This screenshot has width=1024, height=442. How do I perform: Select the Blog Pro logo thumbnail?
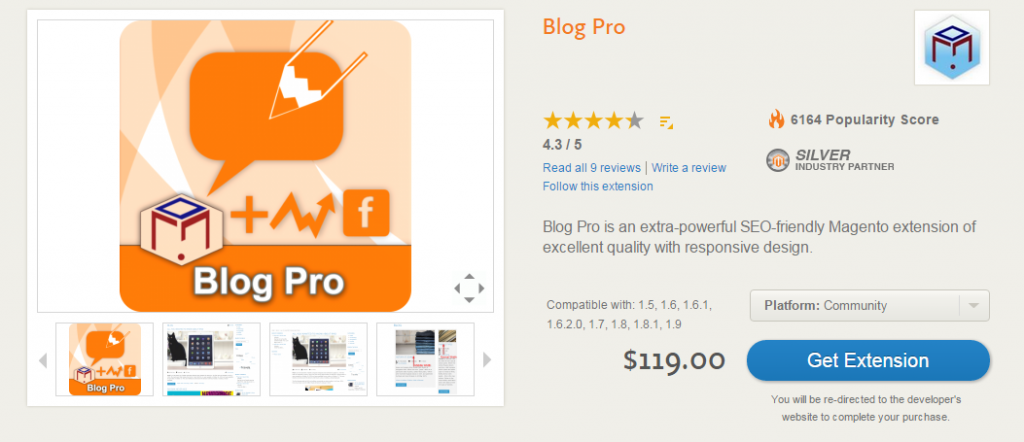click(x=104, y=359)
